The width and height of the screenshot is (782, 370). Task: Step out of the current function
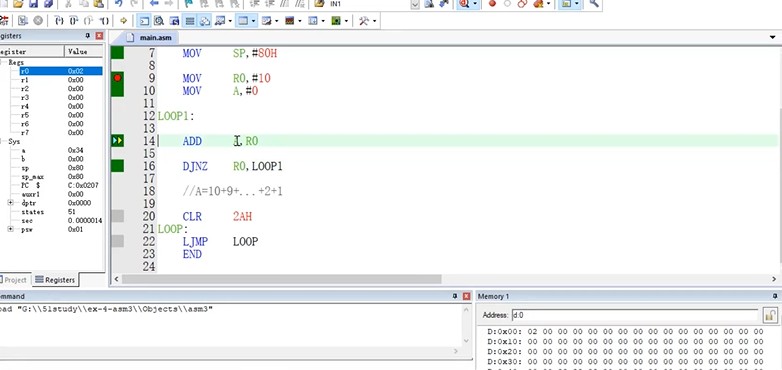[x=88, y=20]
